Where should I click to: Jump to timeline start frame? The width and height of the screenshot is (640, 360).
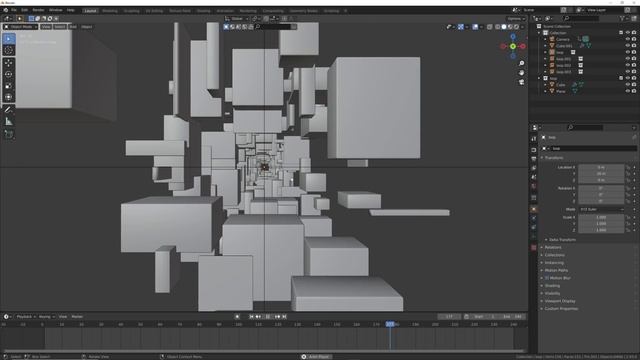(x=251, y=317)
